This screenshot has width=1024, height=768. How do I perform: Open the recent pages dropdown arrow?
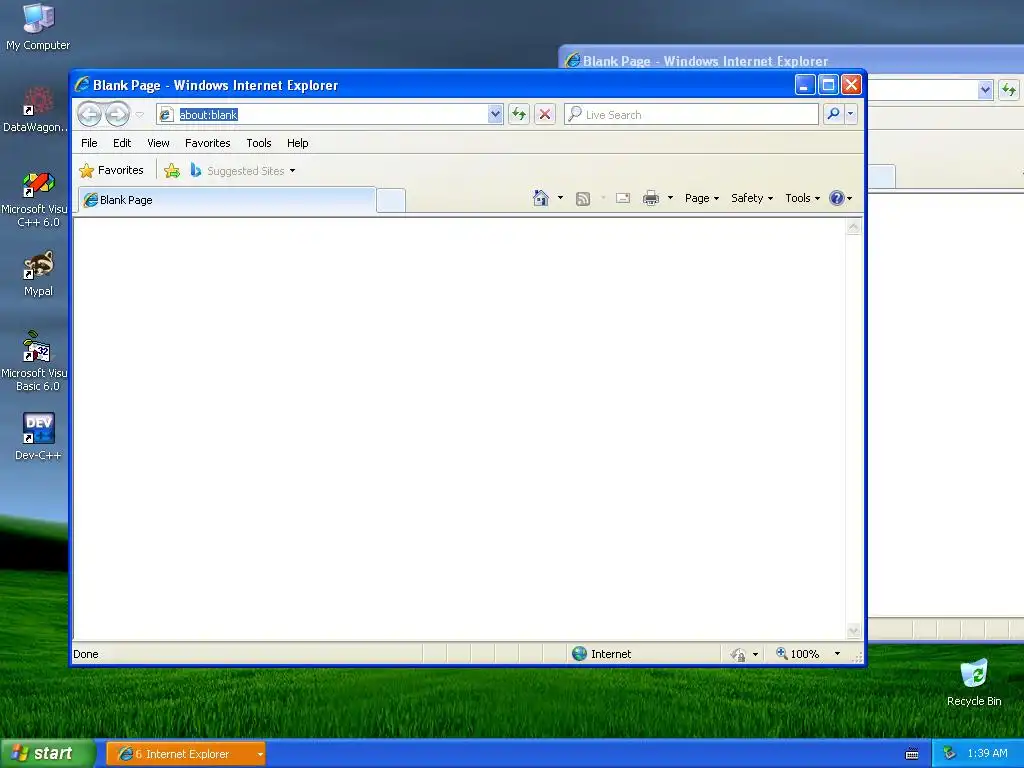(139, 115)
